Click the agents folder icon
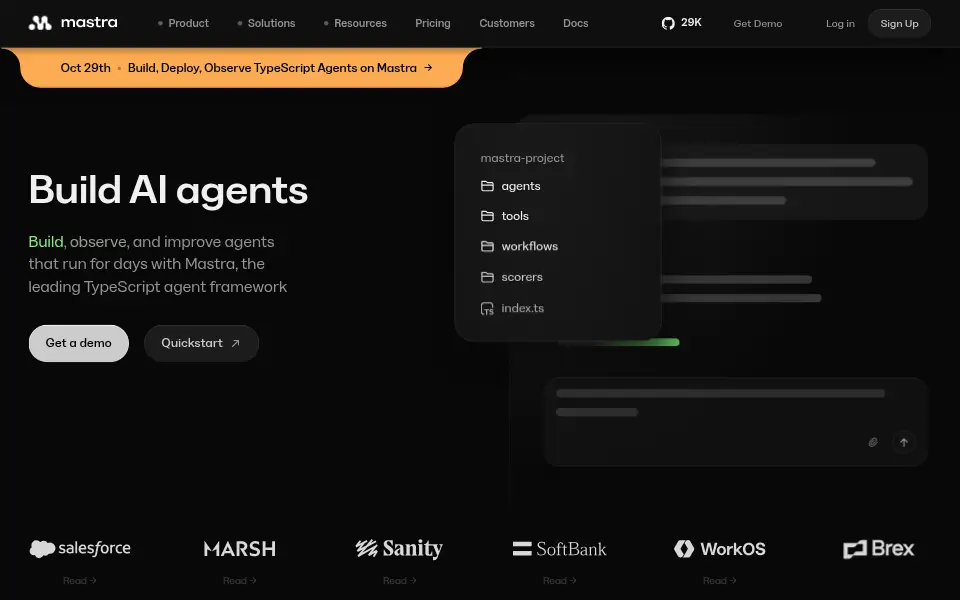This screenshot has width=960, height=600. click(x=487, y=186)
